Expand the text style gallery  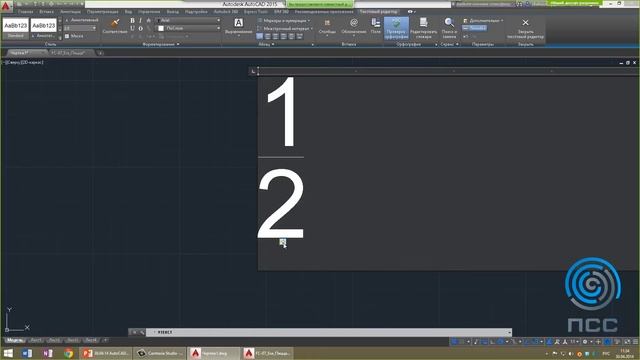60,37
